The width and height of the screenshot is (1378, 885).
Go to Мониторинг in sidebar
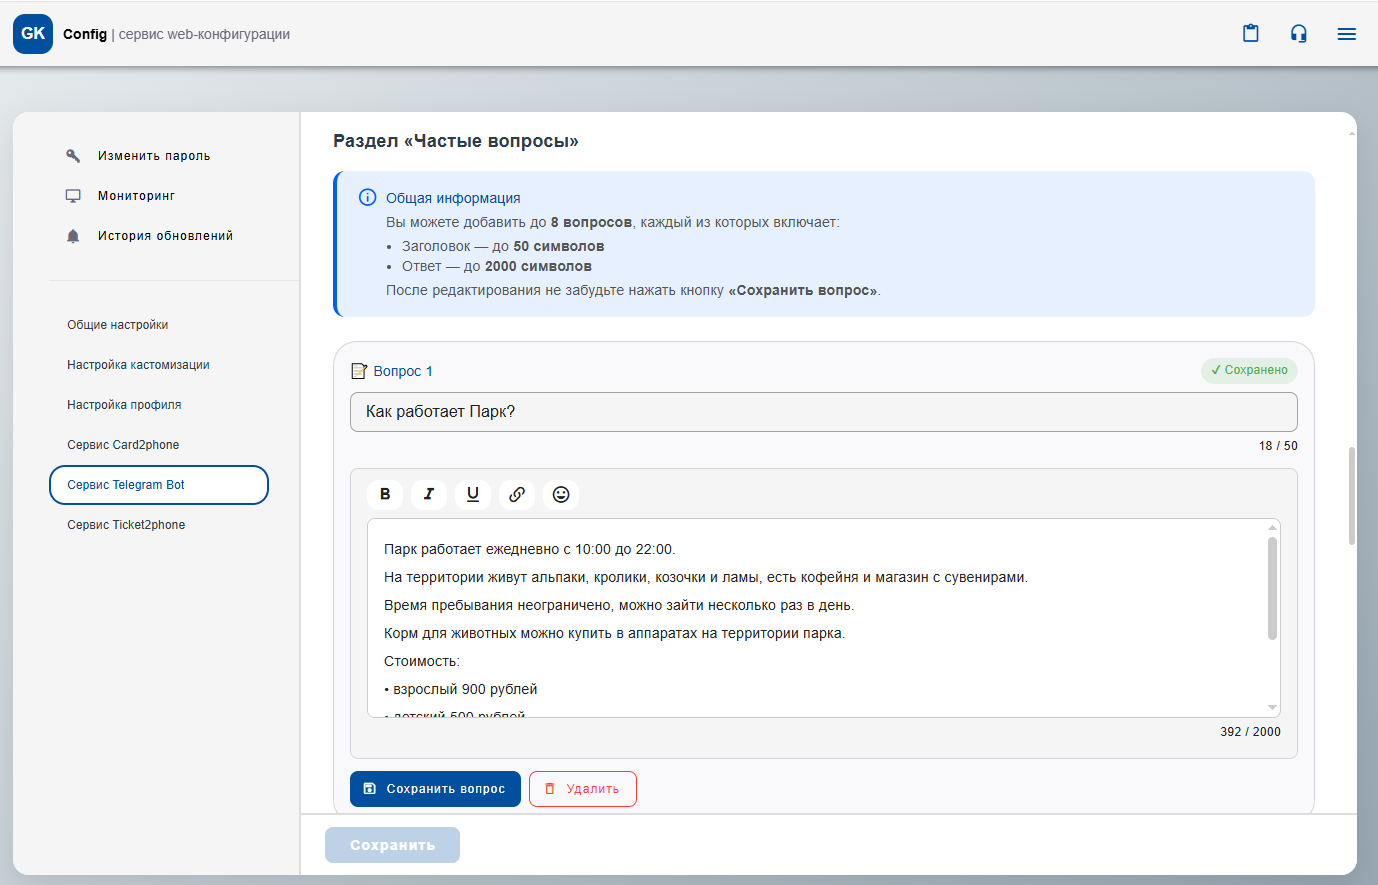136,196
